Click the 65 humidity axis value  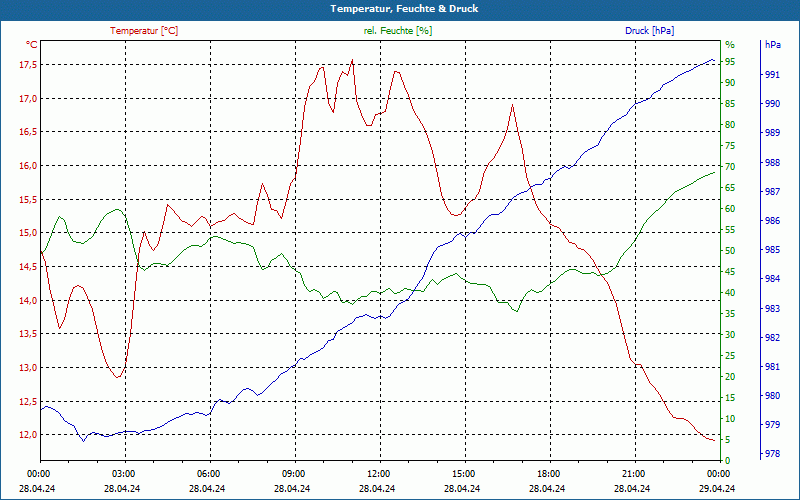pos(730,188)
